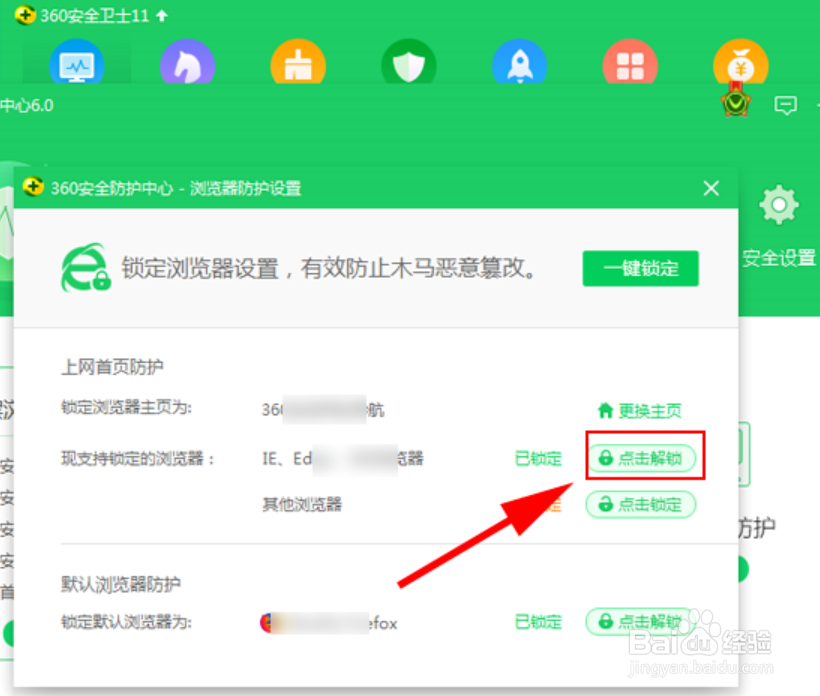The image size is (820, 696).
Task: Click the 锁定浏览器主页为 label
Action: click(127, 407)
